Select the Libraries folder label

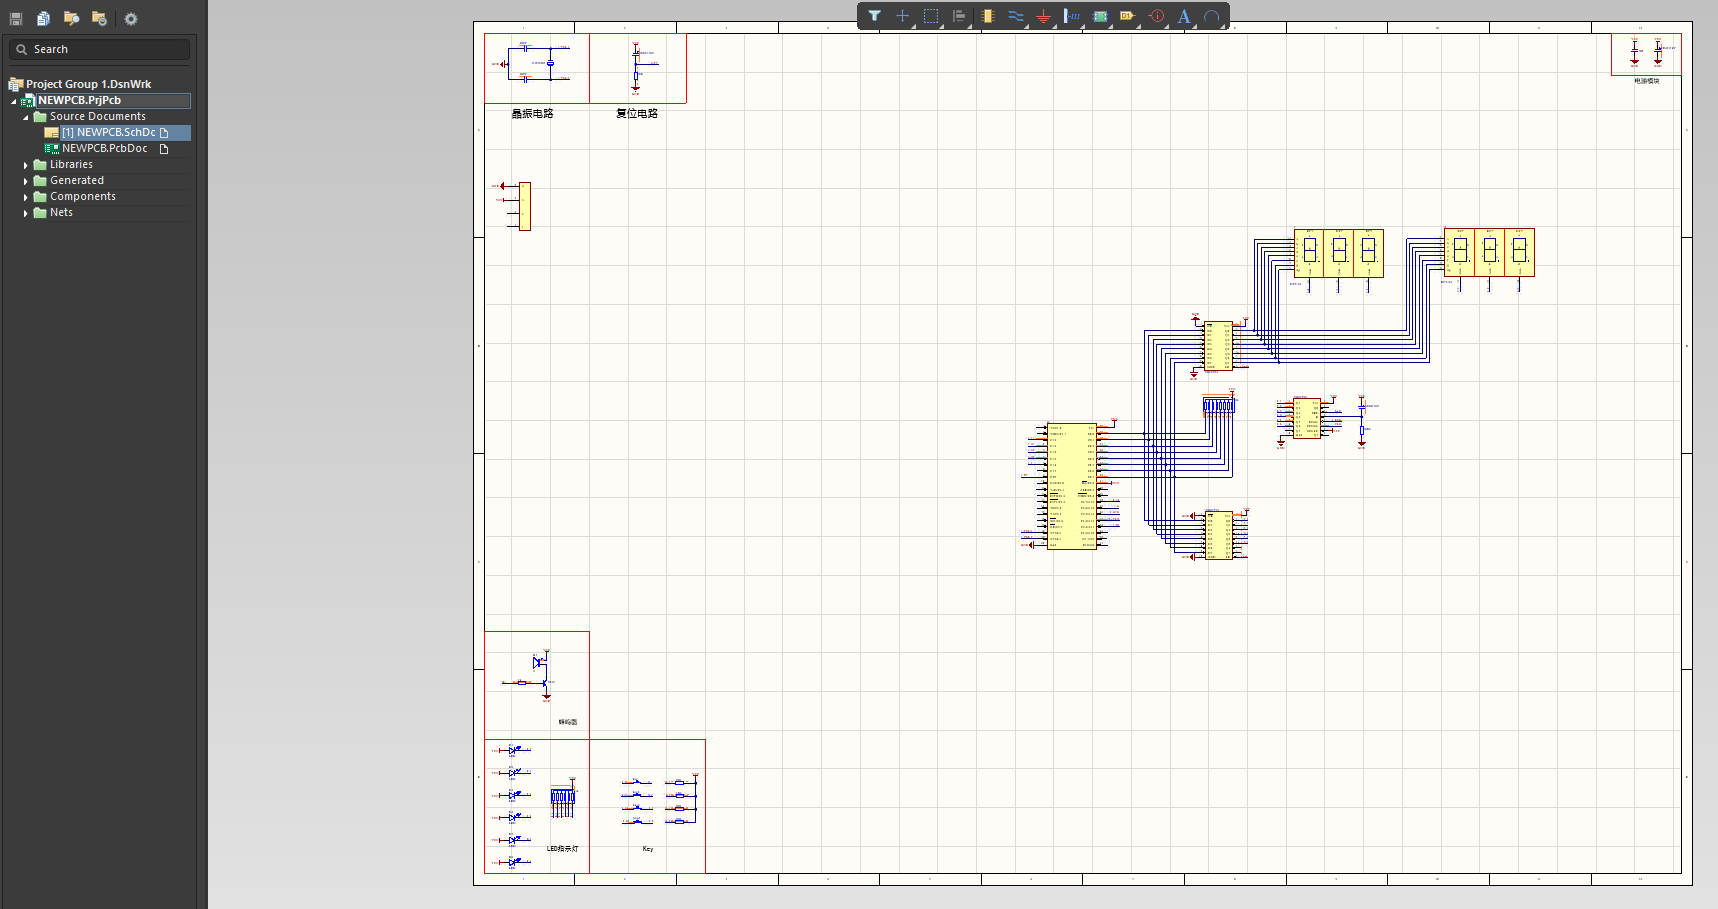tap(71, 164)
